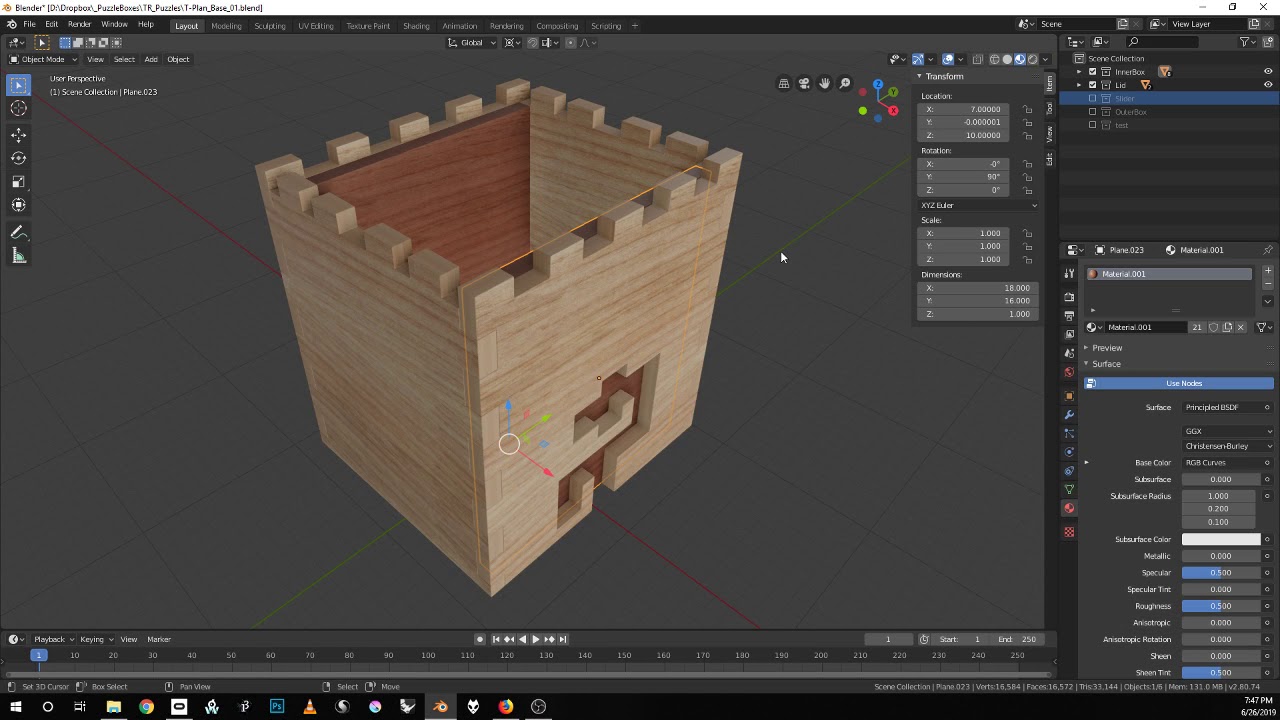The width and height of the screenshot is (1280, 720).
Task: Open the Modifiers wrench properties tab
Action: click(1069, 414)
